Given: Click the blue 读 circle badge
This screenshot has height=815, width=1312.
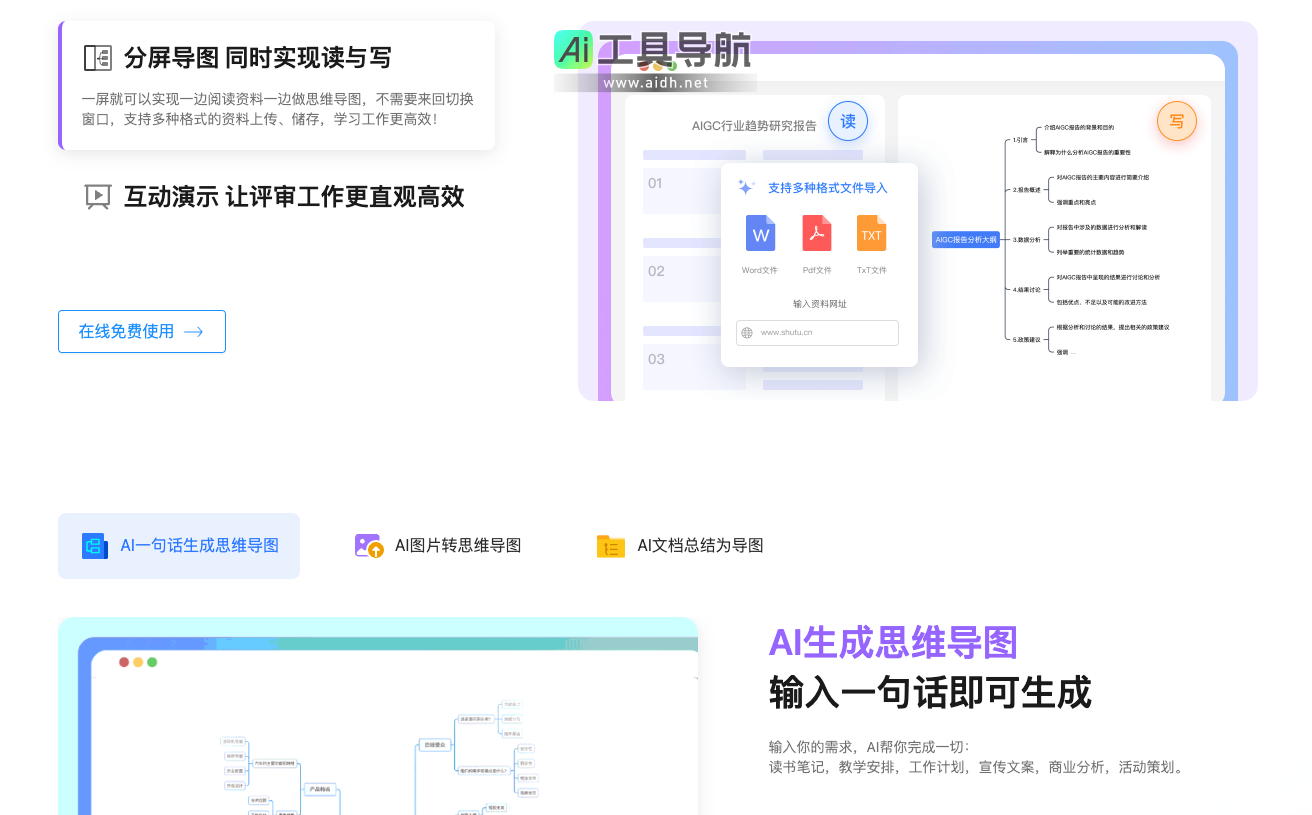Looking at the screenshot, I should coord(848,122).
